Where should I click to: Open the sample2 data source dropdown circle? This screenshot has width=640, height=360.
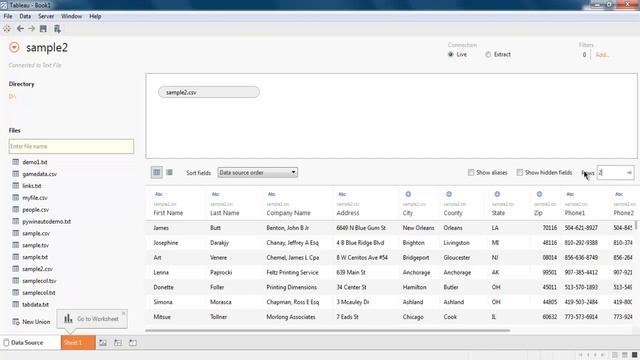click(x=14, y=47)
